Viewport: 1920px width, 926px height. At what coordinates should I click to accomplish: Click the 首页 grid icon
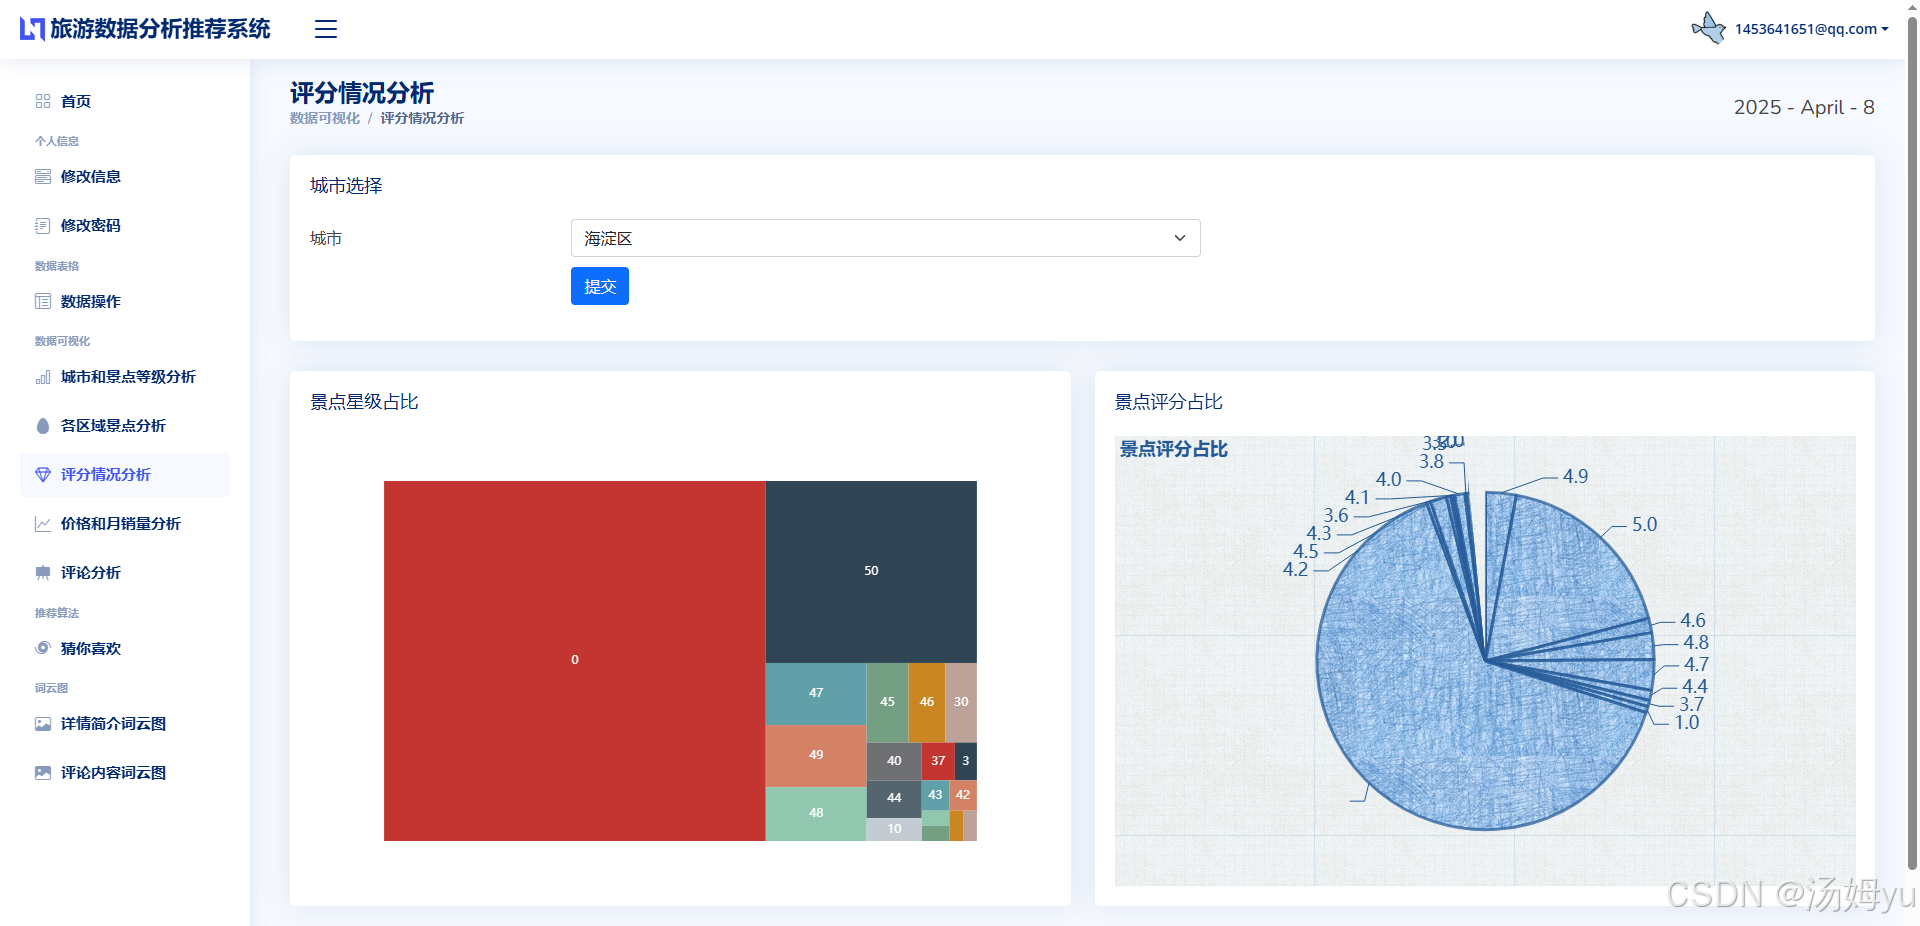[43, 101]
